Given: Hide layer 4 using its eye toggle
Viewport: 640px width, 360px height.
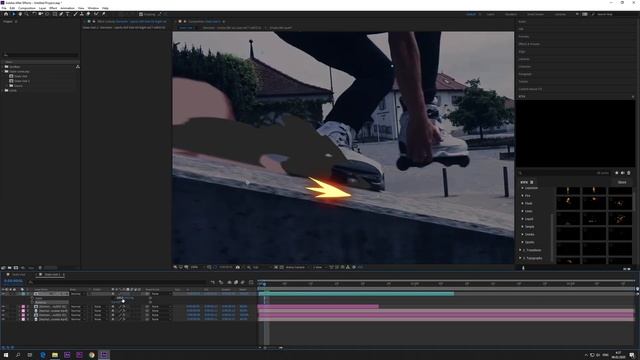Looking at the screenshot, I should pyautogui.click(x=4, y=315).
